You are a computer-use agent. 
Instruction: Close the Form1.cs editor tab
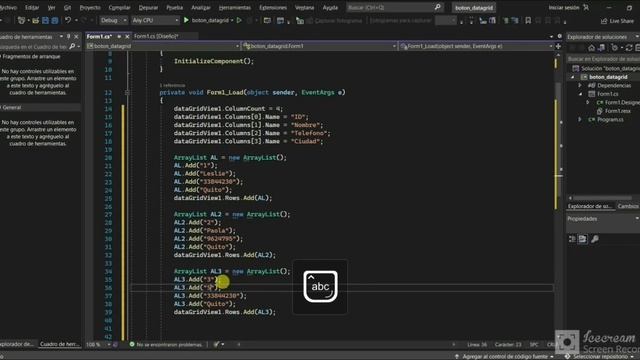(x=127, y=36)
